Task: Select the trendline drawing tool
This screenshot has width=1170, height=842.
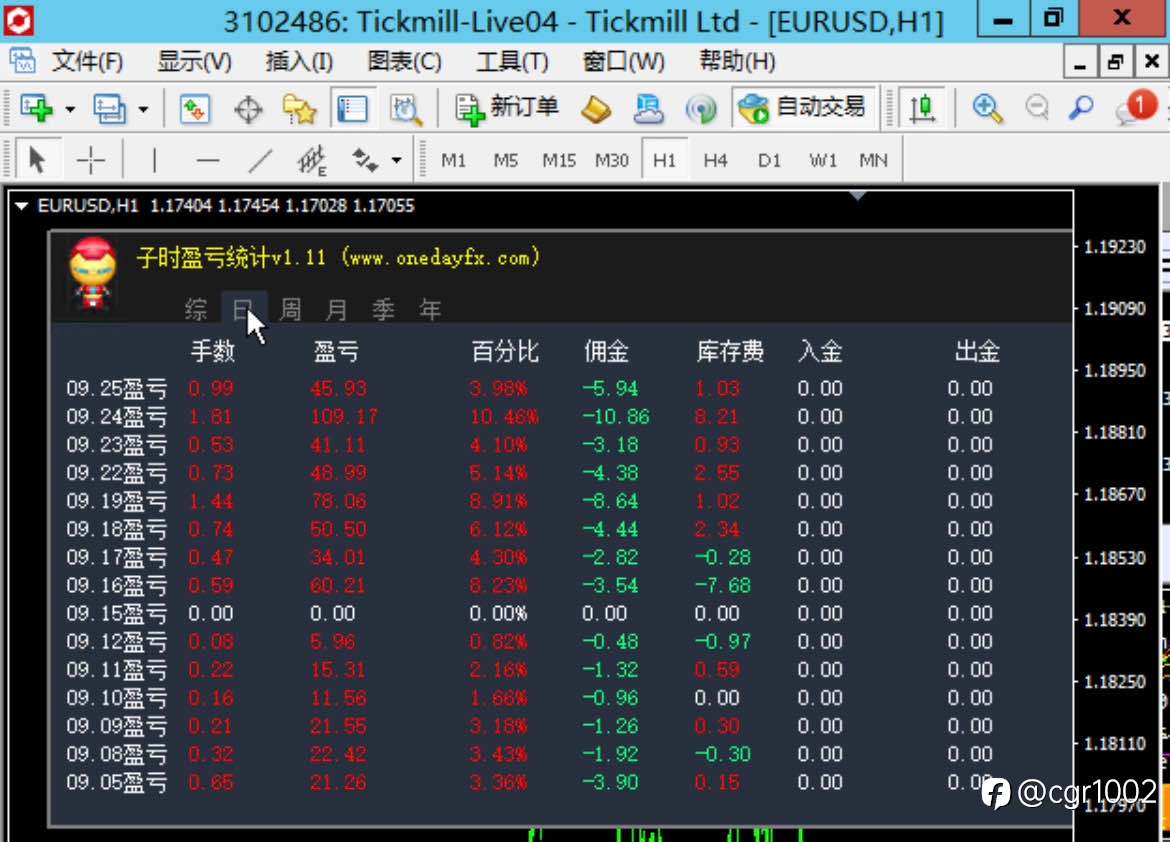Action: click(x=260, y=160)
